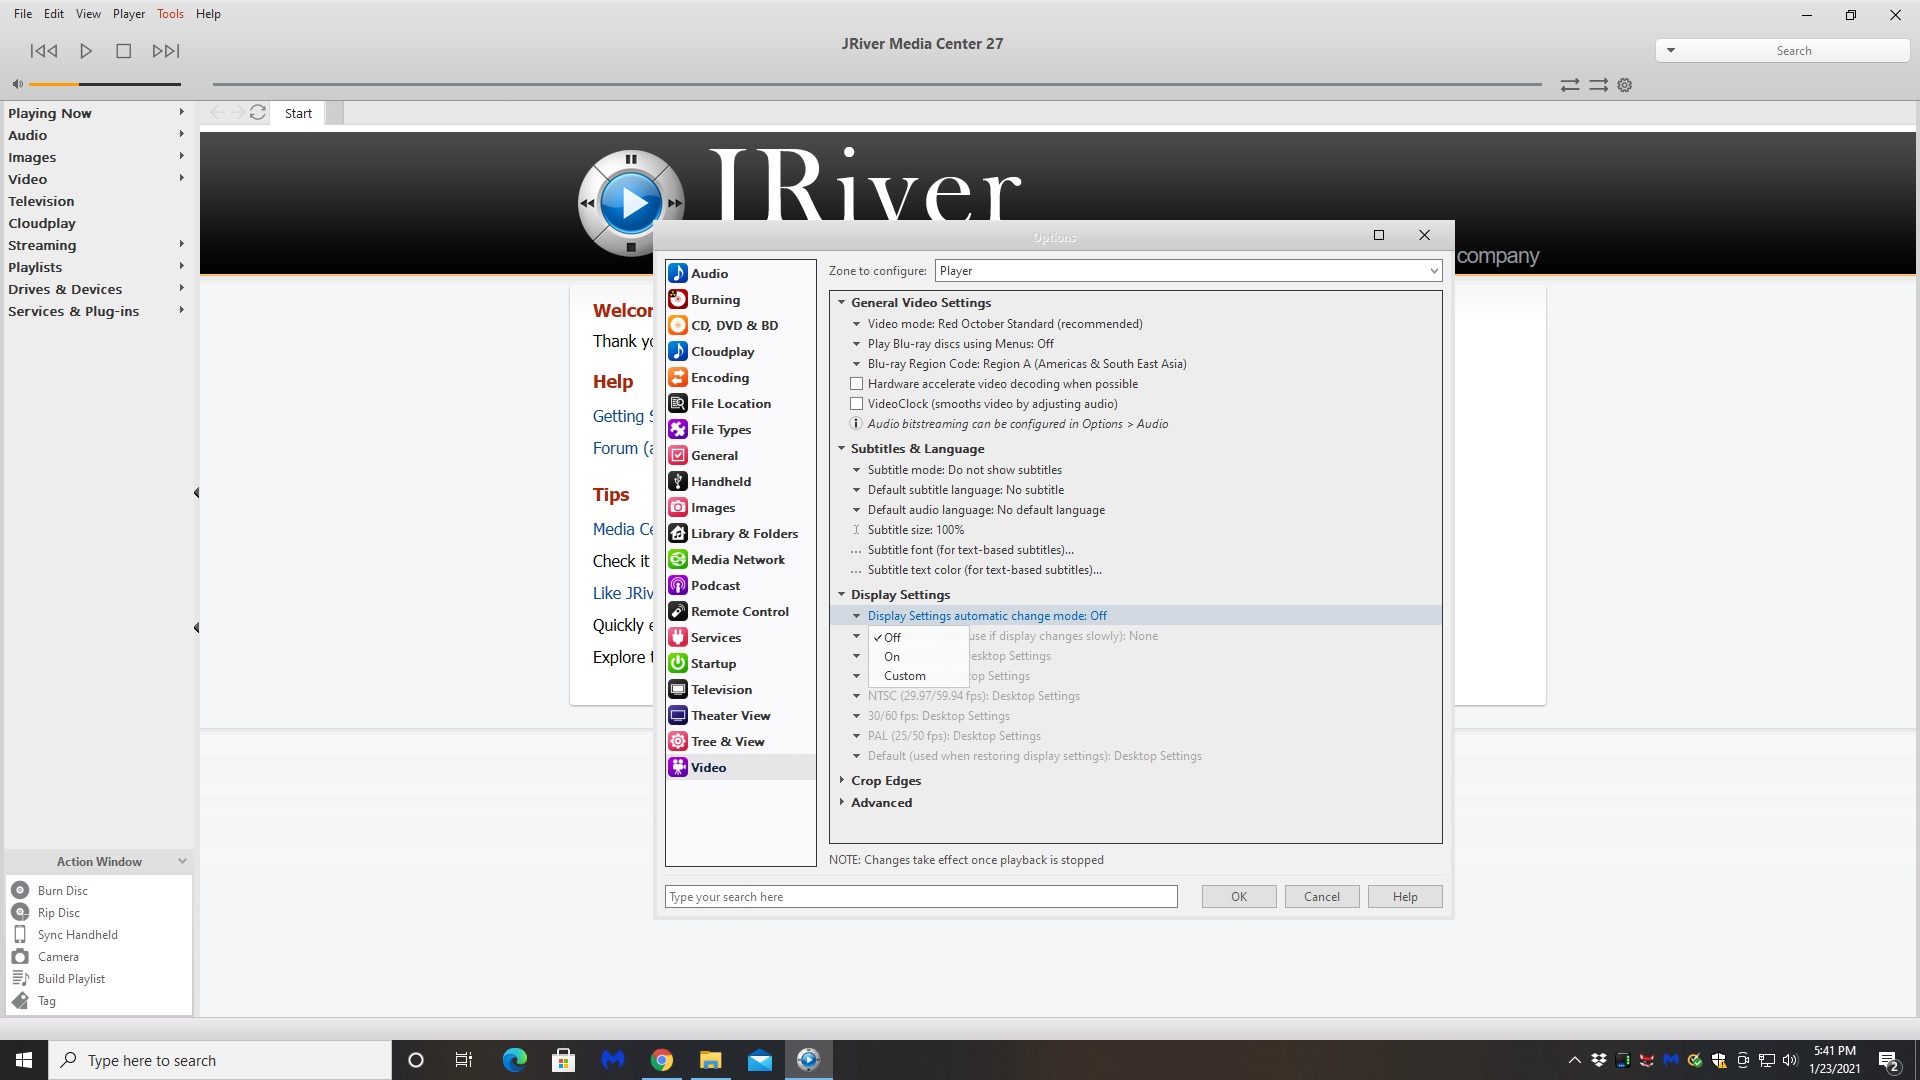Expand the Advanced section
The height and width of the screenshot is (1080, 1920).
842,802
